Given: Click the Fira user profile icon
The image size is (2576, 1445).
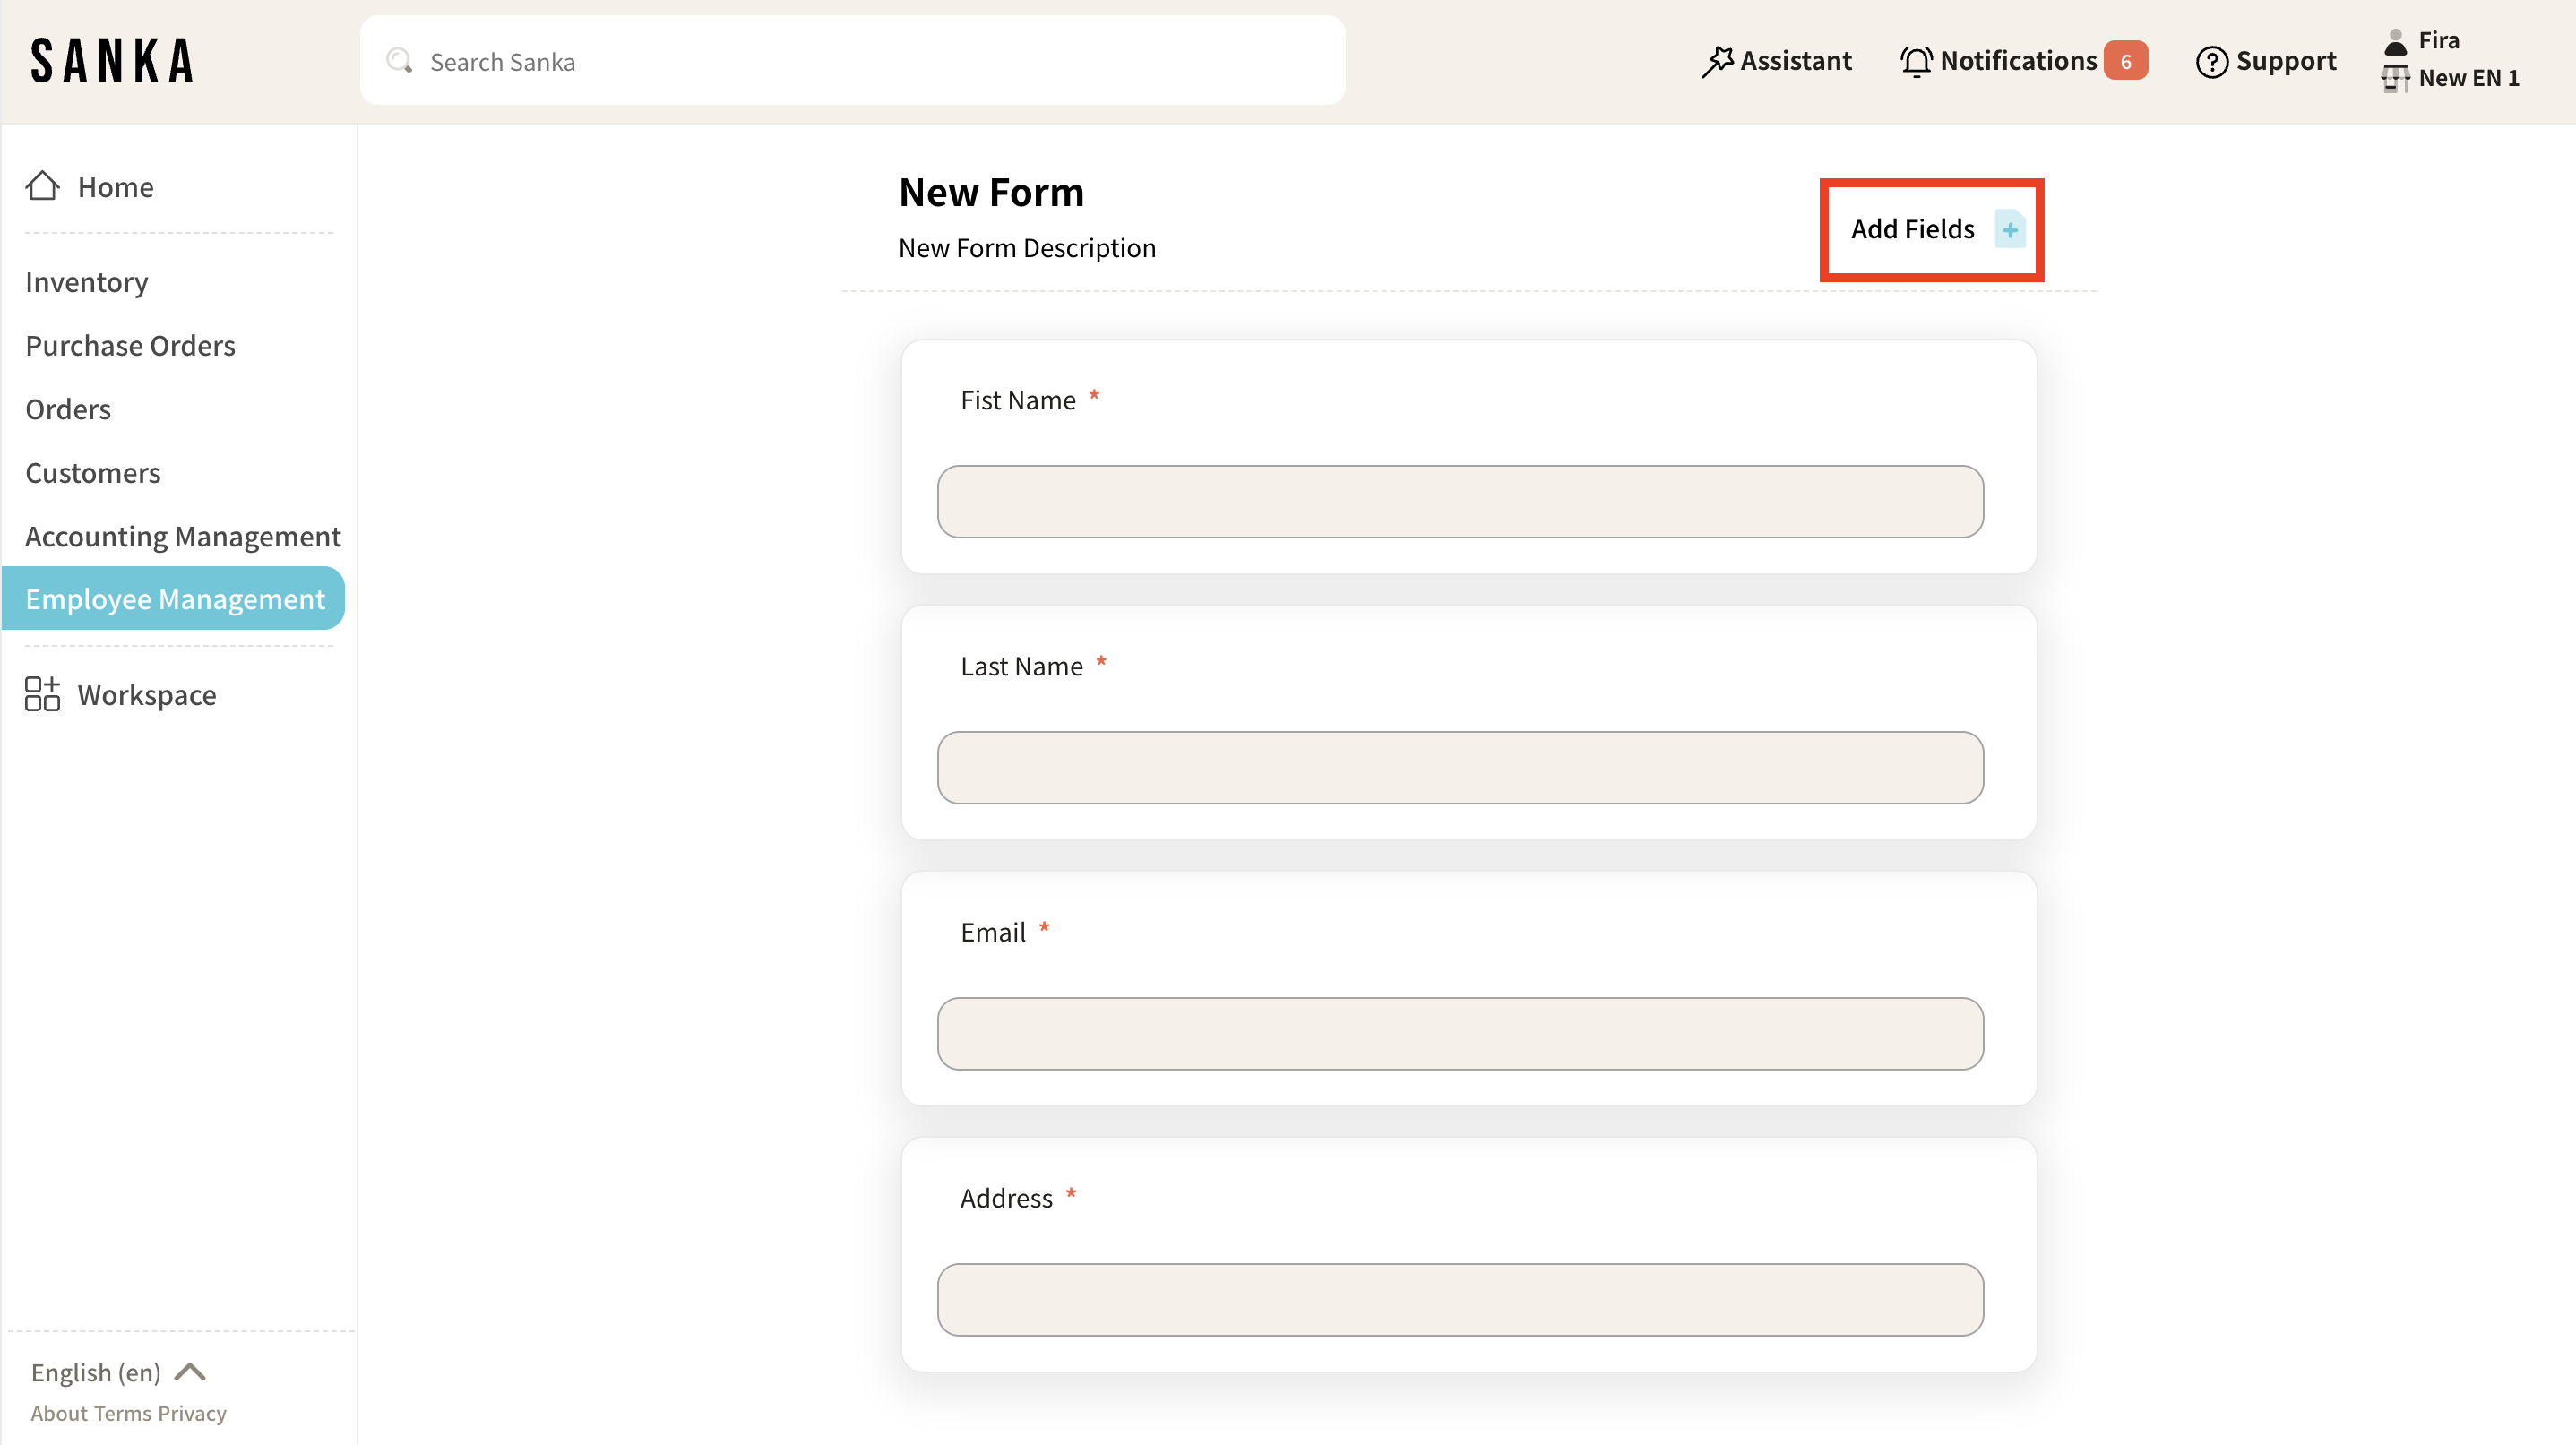Looking at the screenshot, I should (2395, 41).
